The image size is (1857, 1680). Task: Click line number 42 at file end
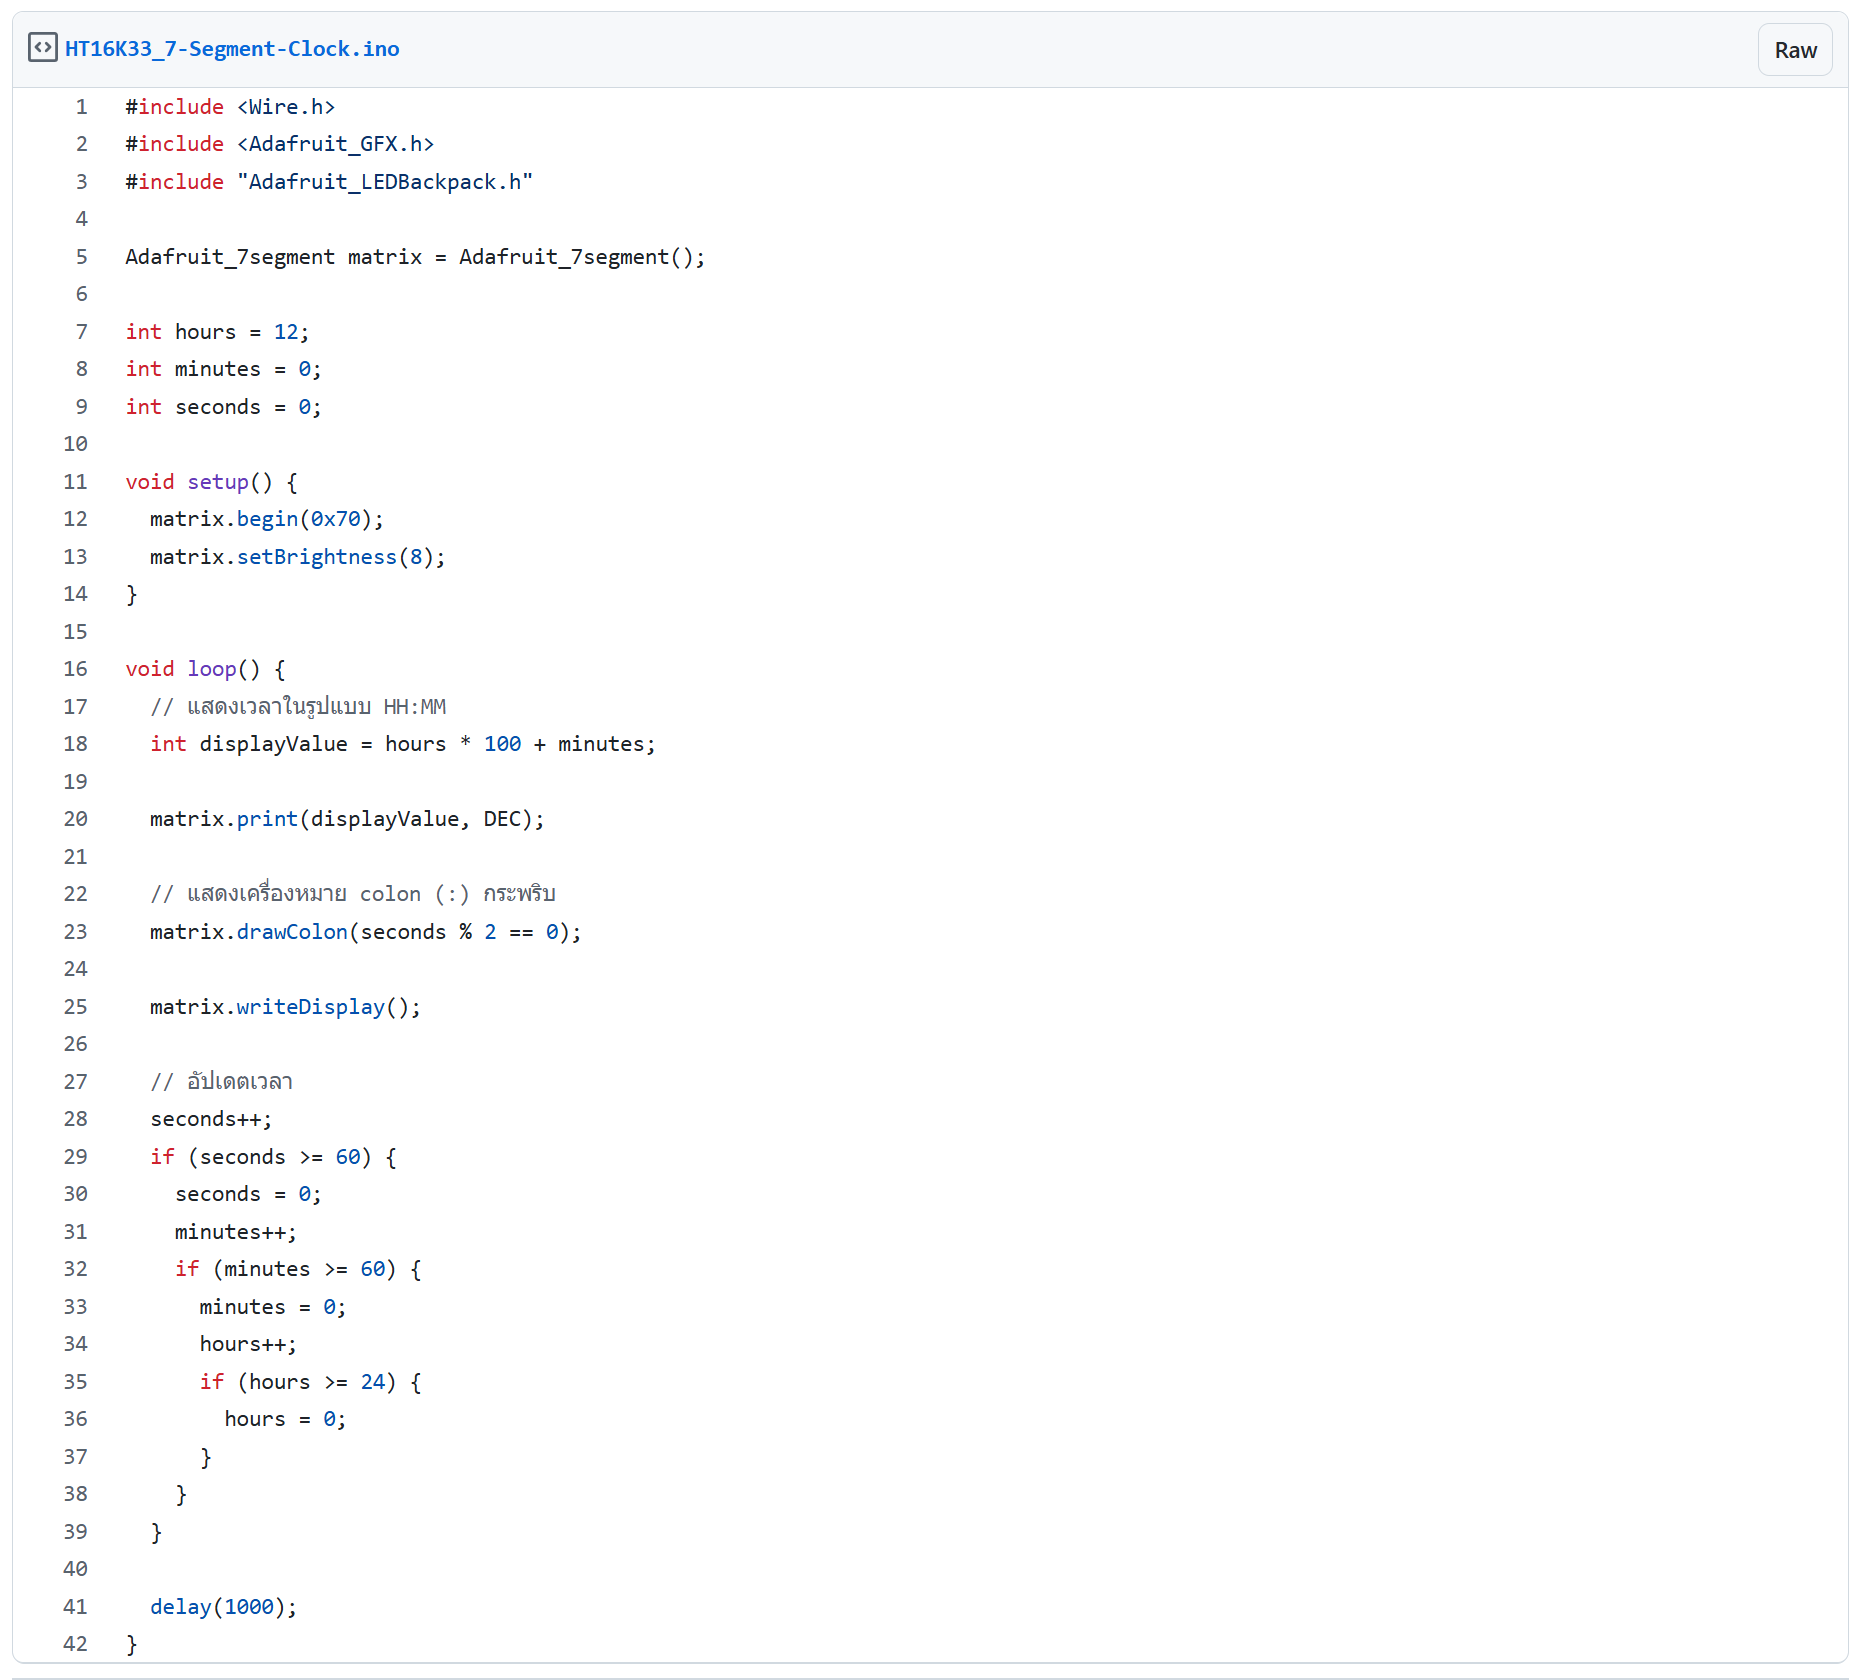click(x=76, y=1644)
